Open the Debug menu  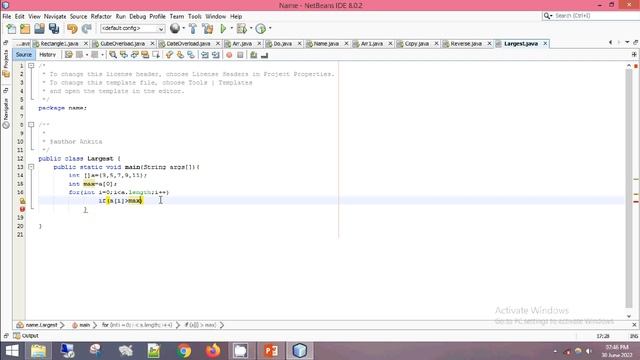click(x=138, y=16)
